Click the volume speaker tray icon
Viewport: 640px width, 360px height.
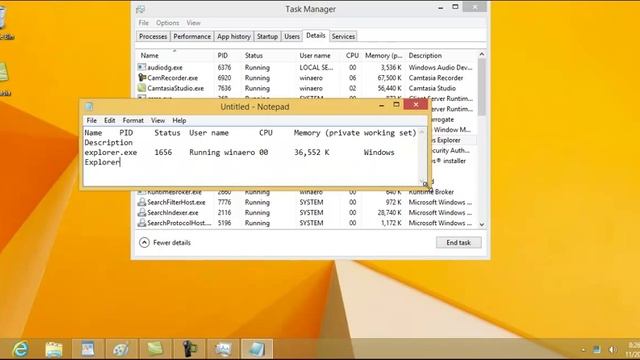coord(612,350)
